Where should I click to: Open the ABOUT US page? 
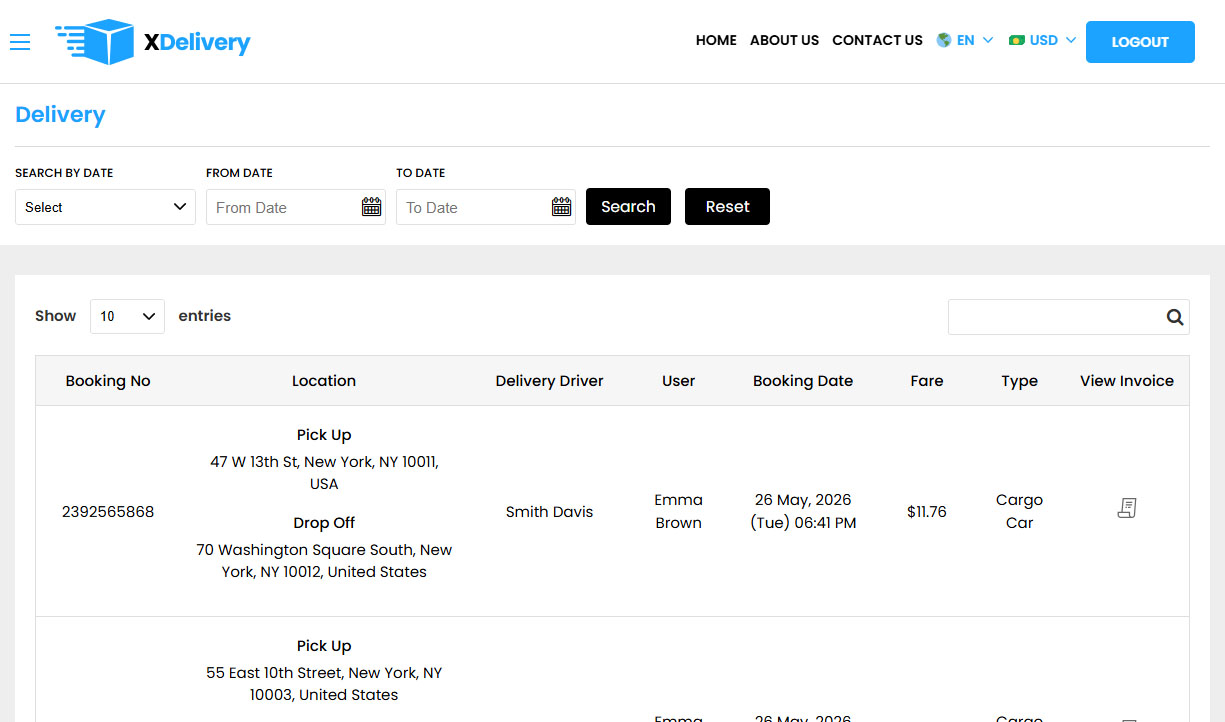click(x=784, y=41)
